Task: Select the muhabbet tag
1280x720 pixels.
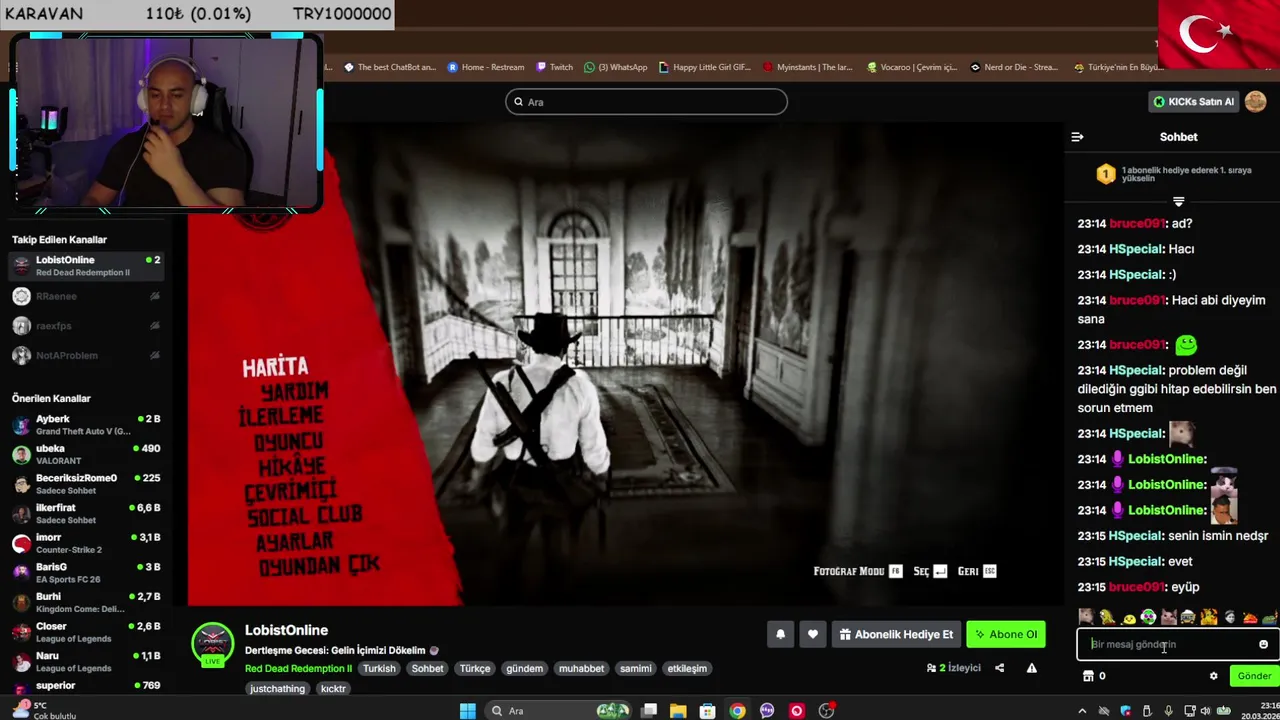Action: (x=581, y=669)
